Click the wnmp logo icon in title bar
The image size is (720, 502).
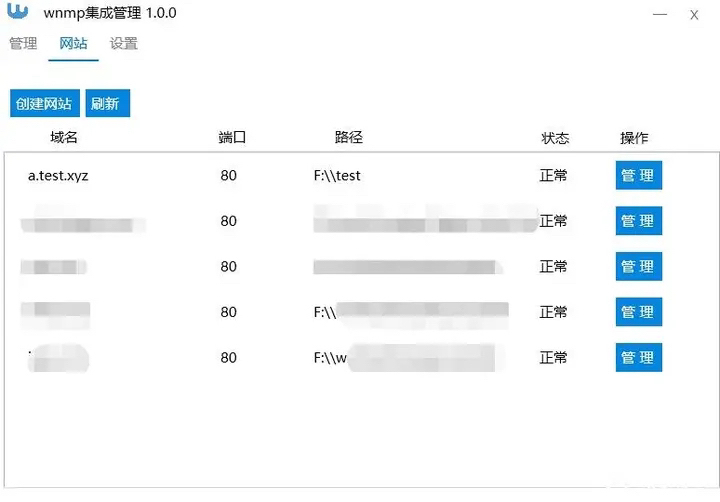click(18, 11)
